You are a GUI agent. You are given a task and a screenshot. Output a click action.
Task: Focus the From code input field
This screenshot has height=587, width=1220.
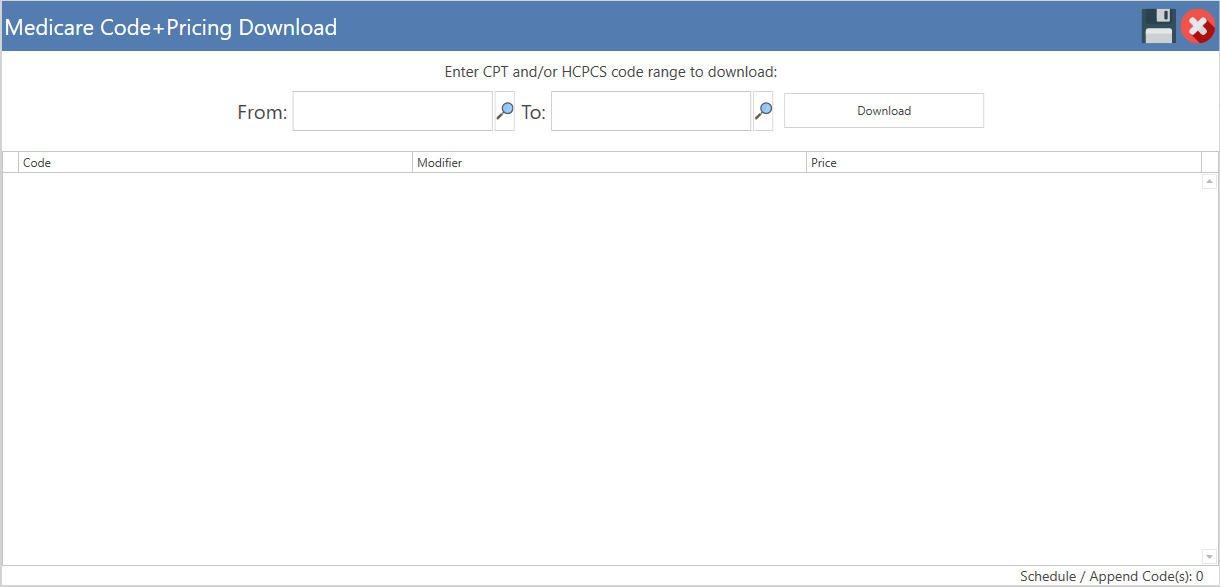[393, 111]
